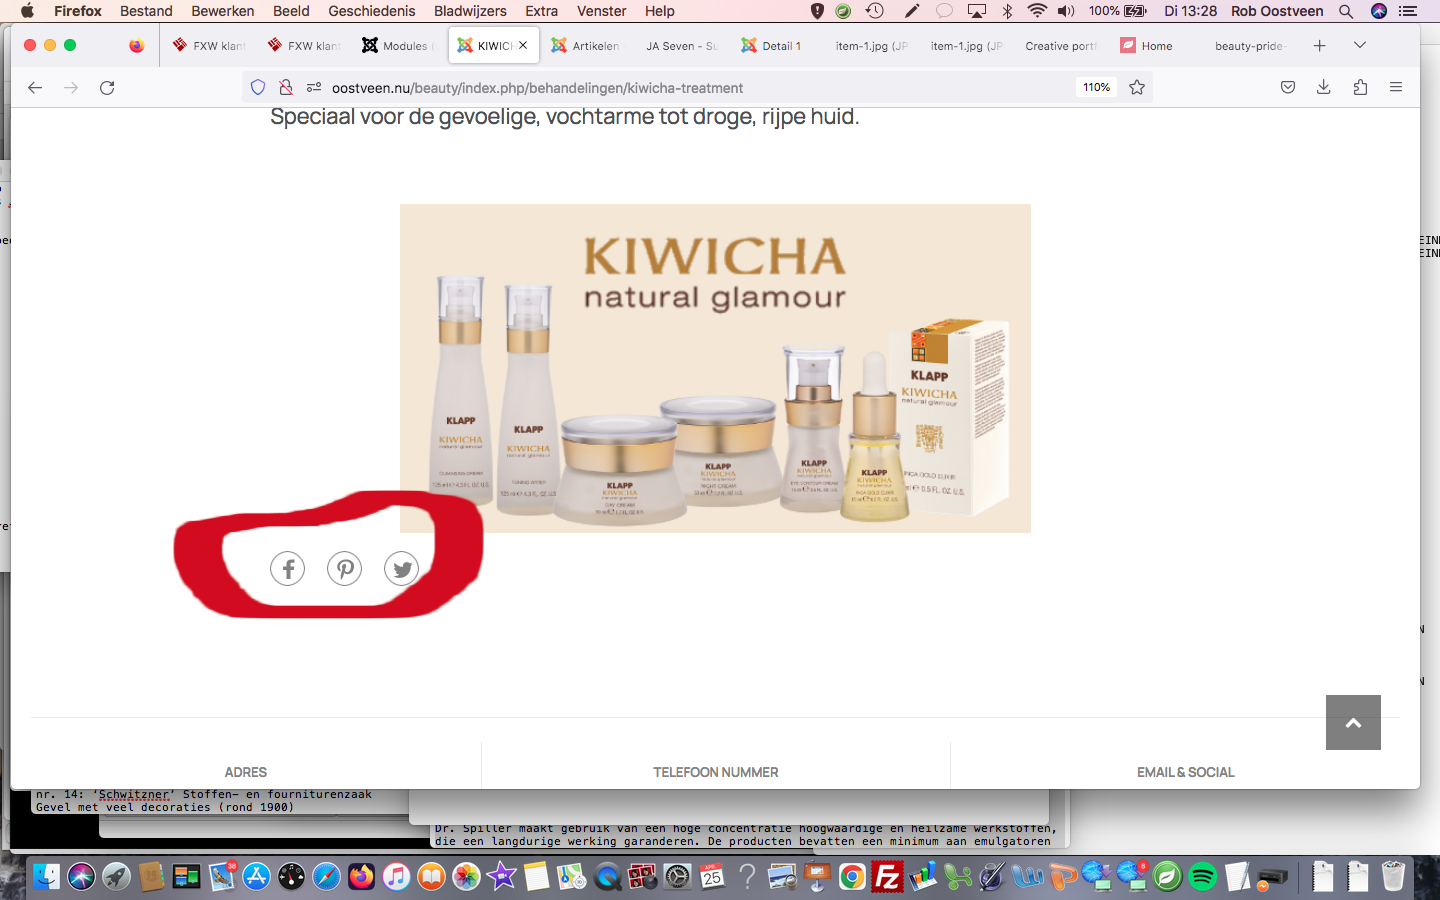Viewport: 1440px width, 900px height.
Task: Expand the list of all tabs
Action: click(1360, 46)
